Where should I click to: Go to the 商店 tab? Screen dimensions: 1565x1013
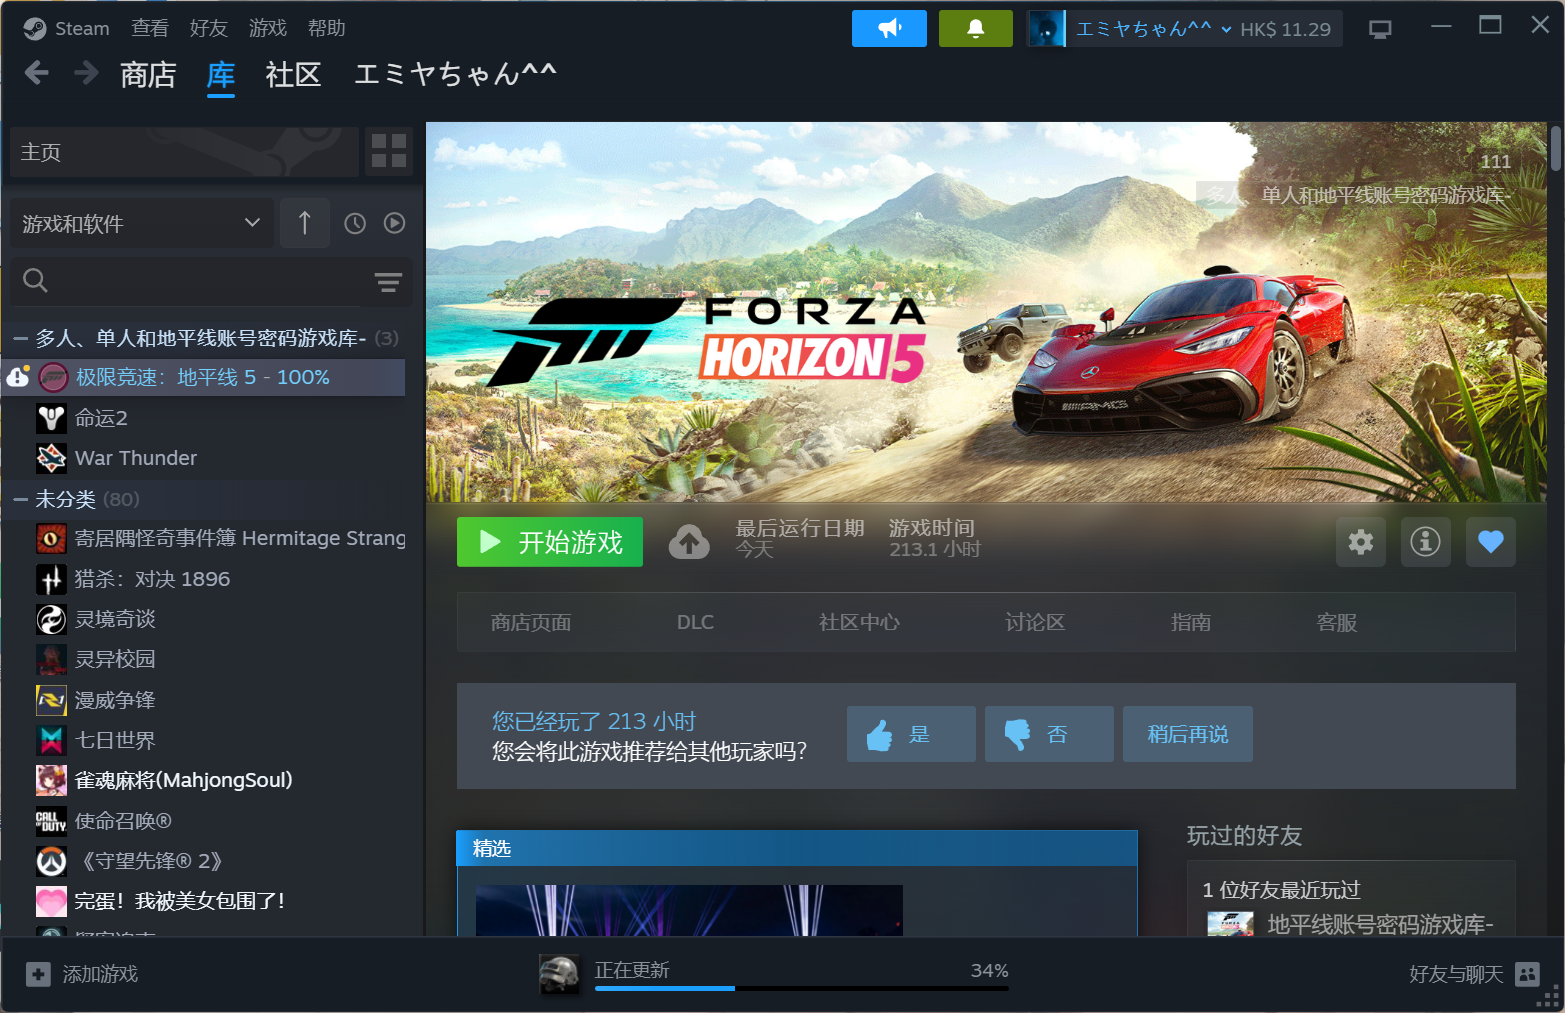148,75
